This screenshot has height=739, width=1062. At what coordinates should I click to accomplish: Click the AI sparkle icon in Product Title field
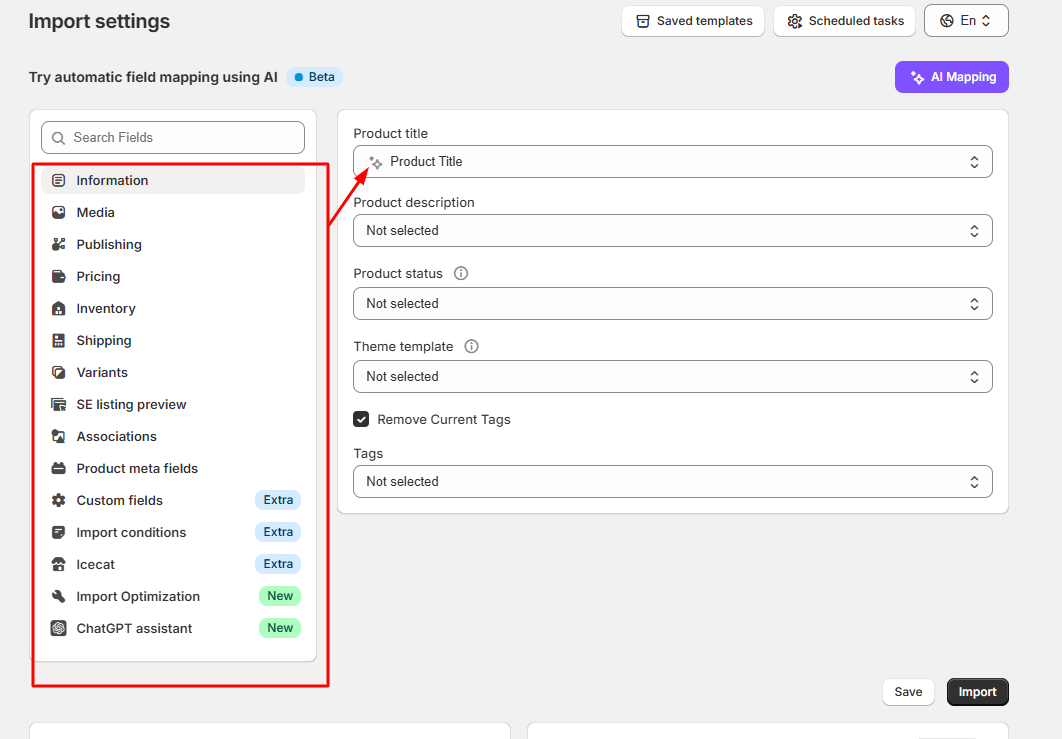click(375, 162)
